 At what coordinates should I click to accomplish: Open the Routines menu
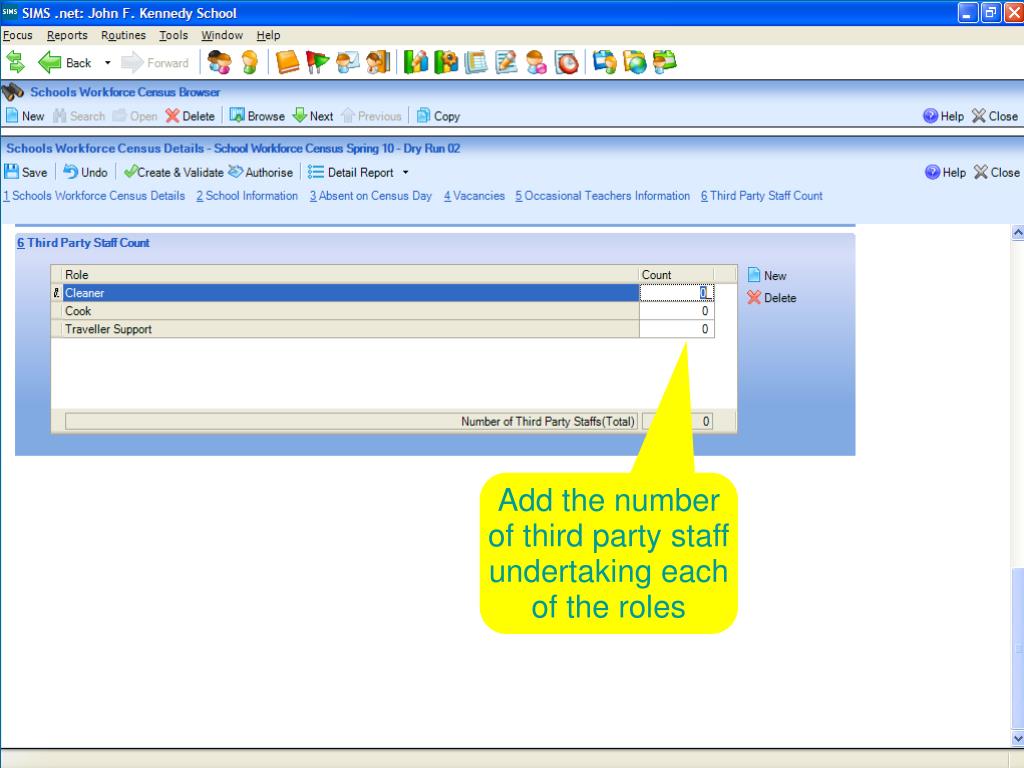(x=123, y=35)
